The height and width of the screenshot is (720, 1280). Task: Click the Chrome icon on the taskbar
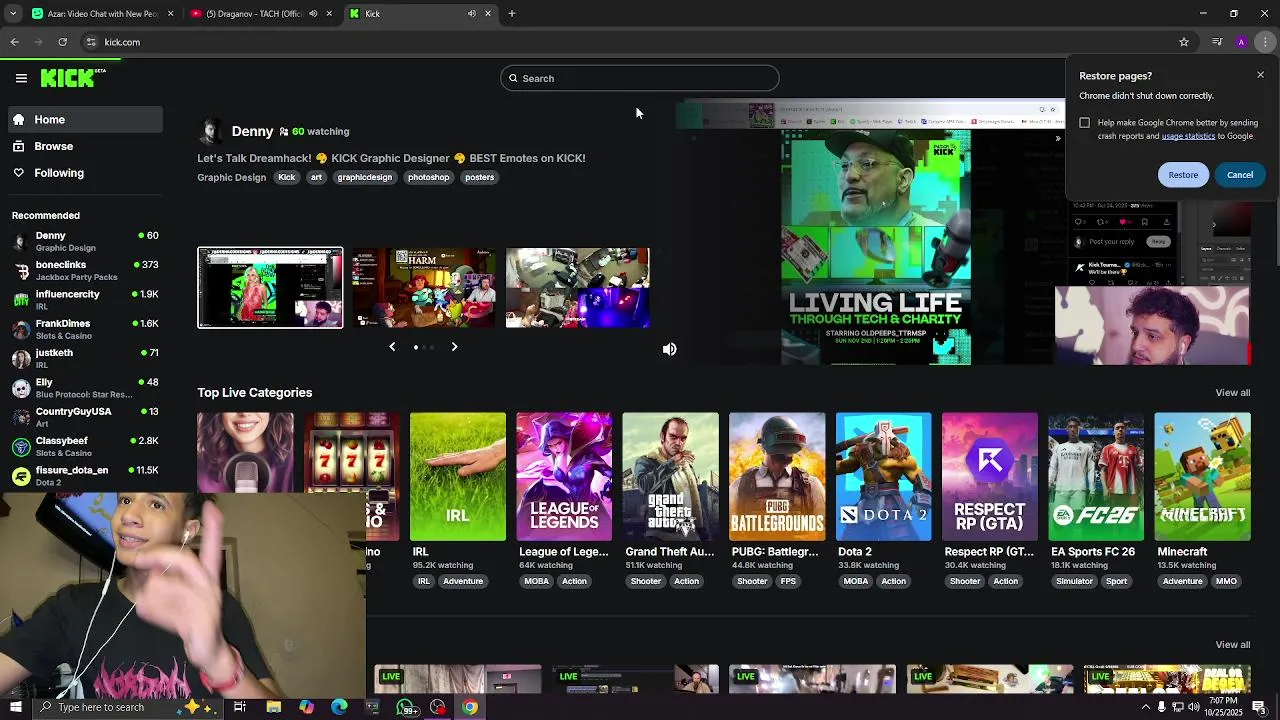[470, 707]
